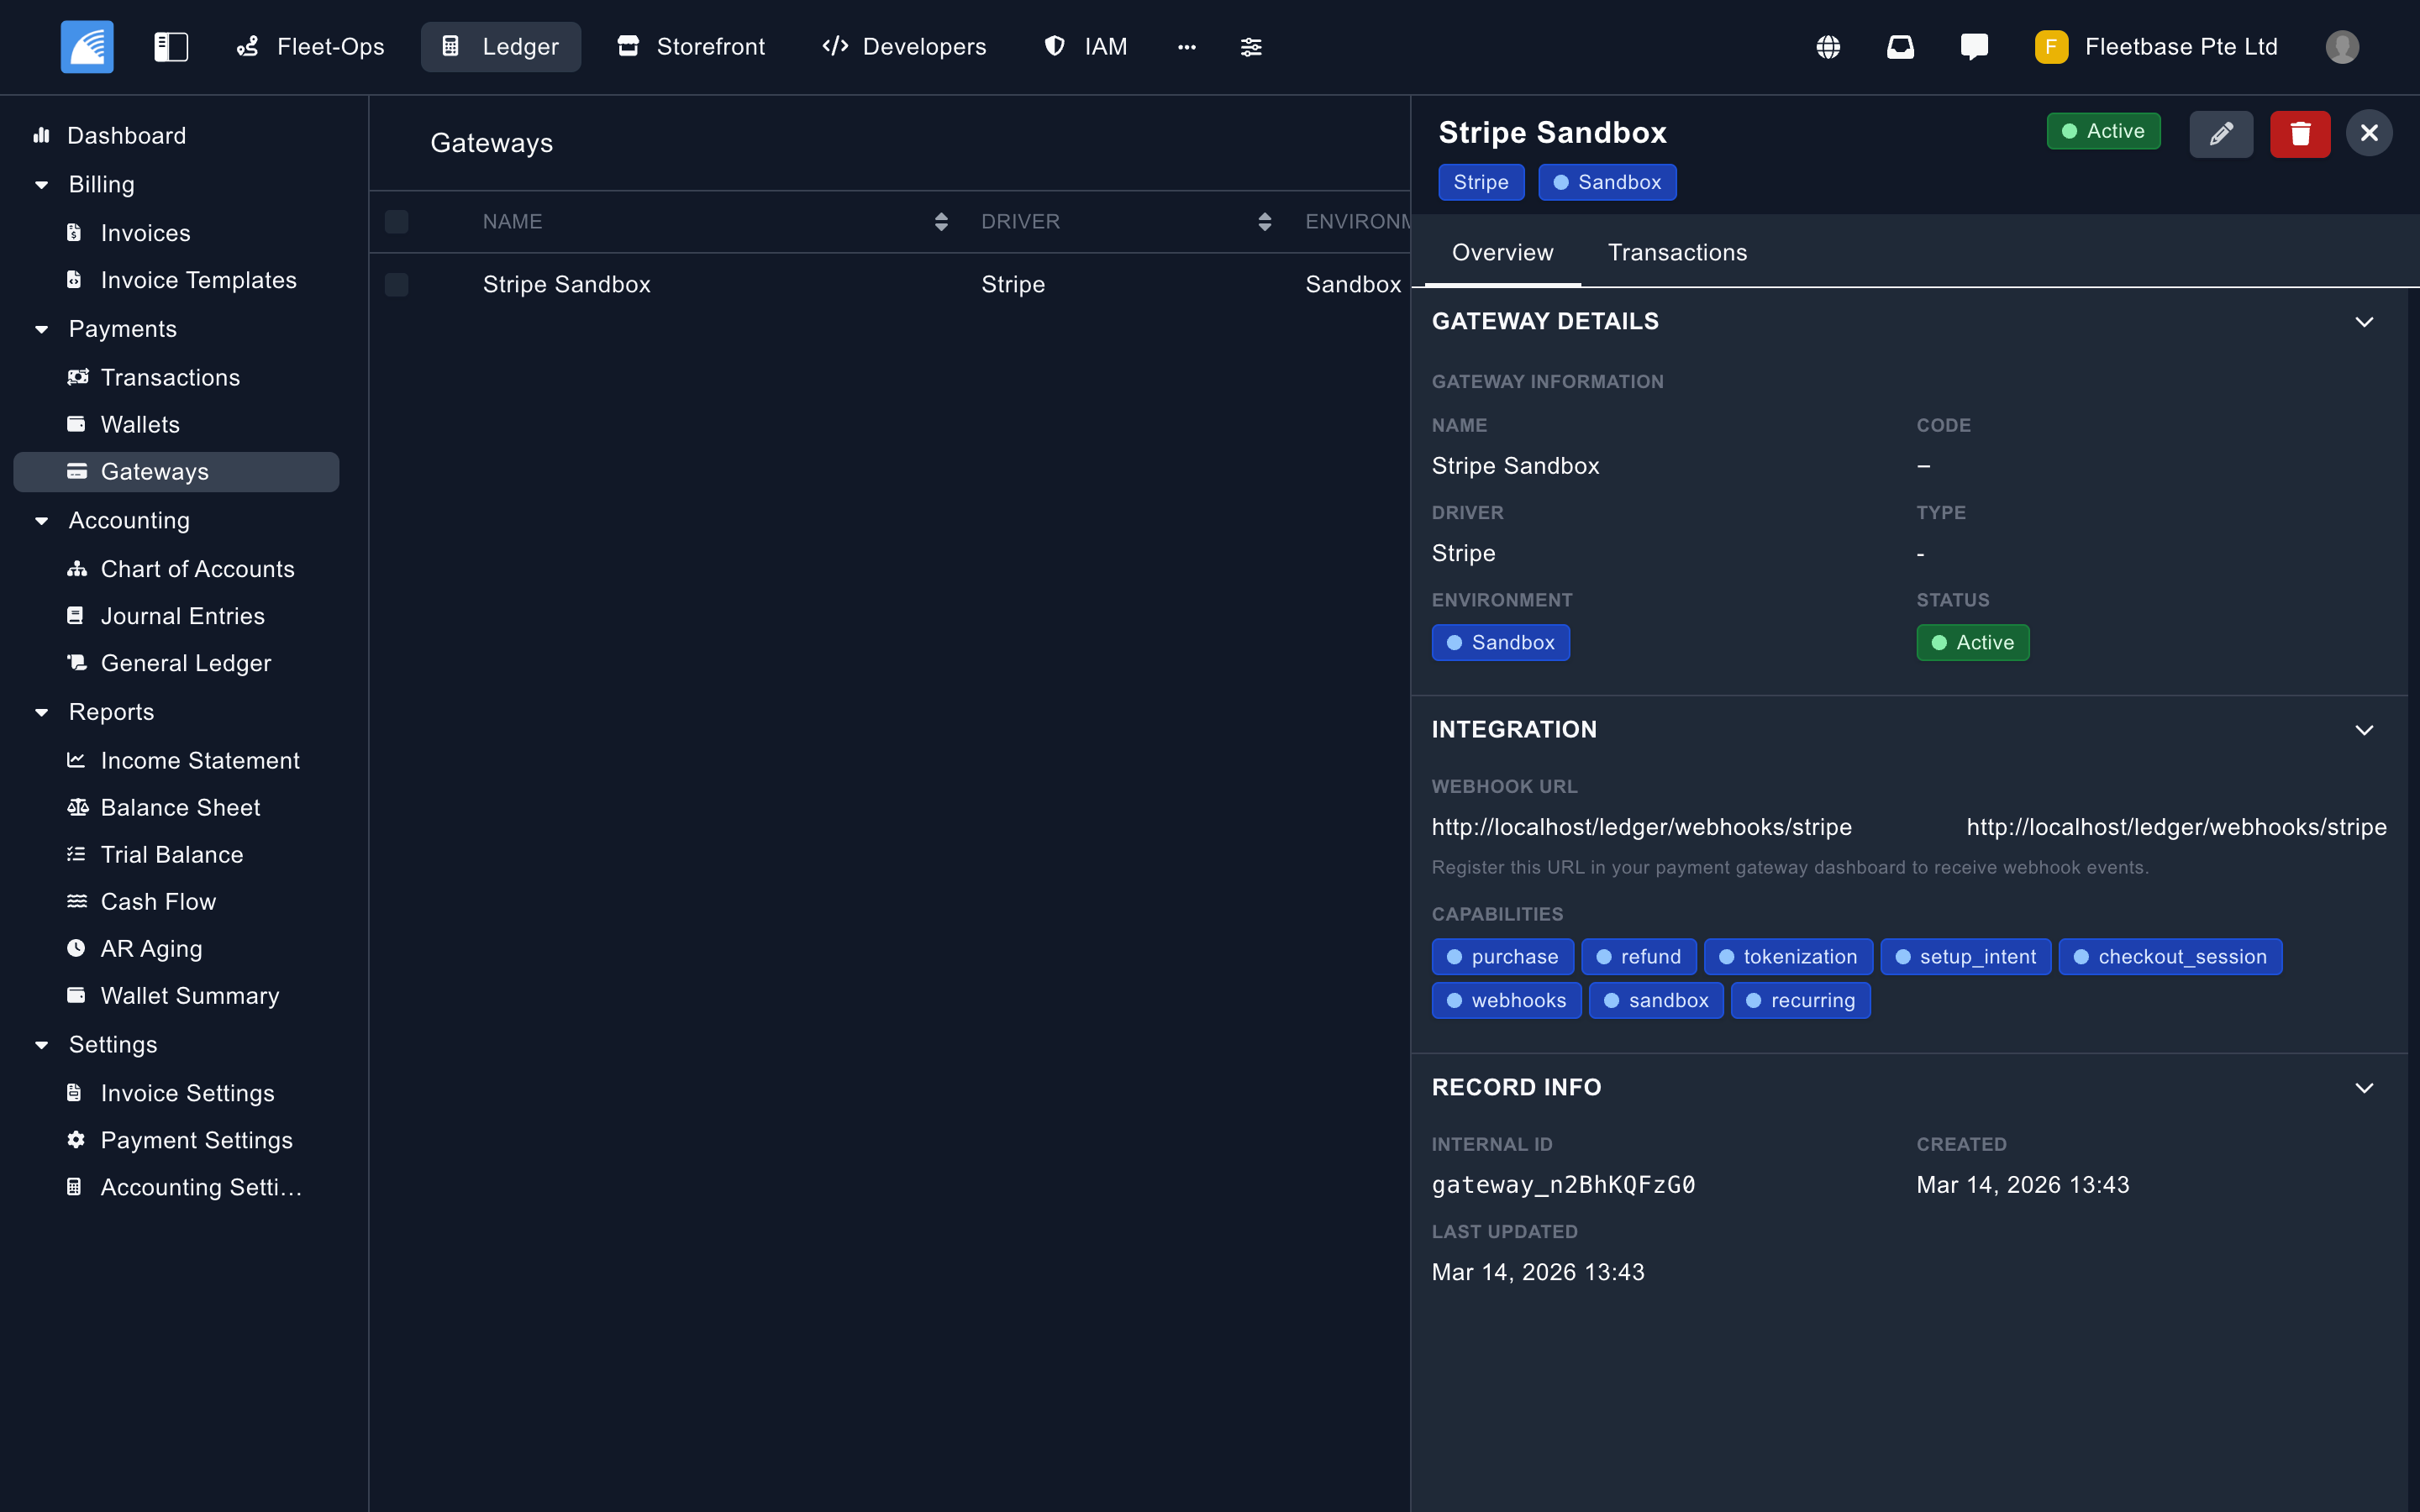Click the user avatar in the header
This screenshot has height=1512, width=2420.
(2342, 47)
